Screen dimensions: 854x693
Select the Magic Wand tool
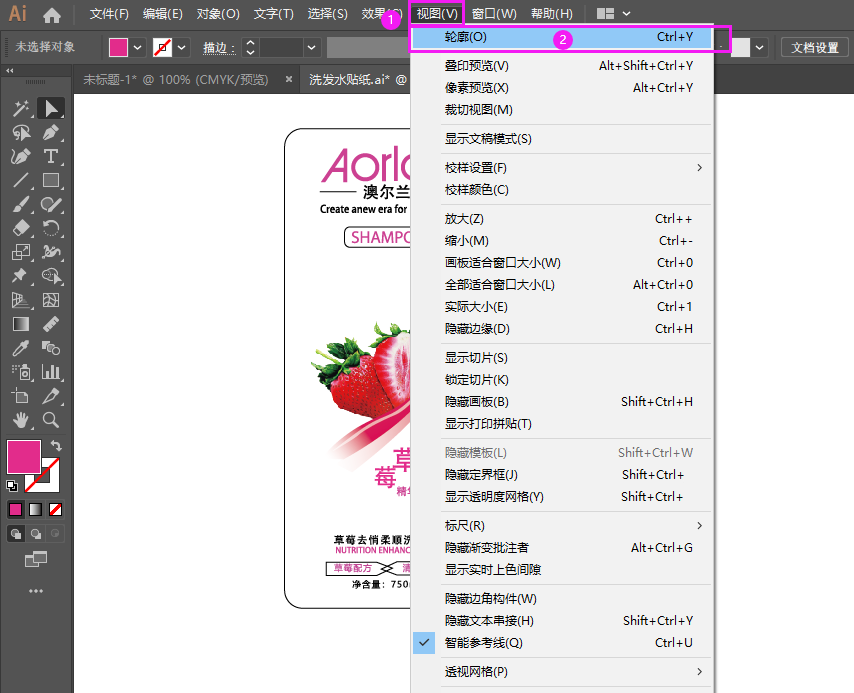point(21,109)
